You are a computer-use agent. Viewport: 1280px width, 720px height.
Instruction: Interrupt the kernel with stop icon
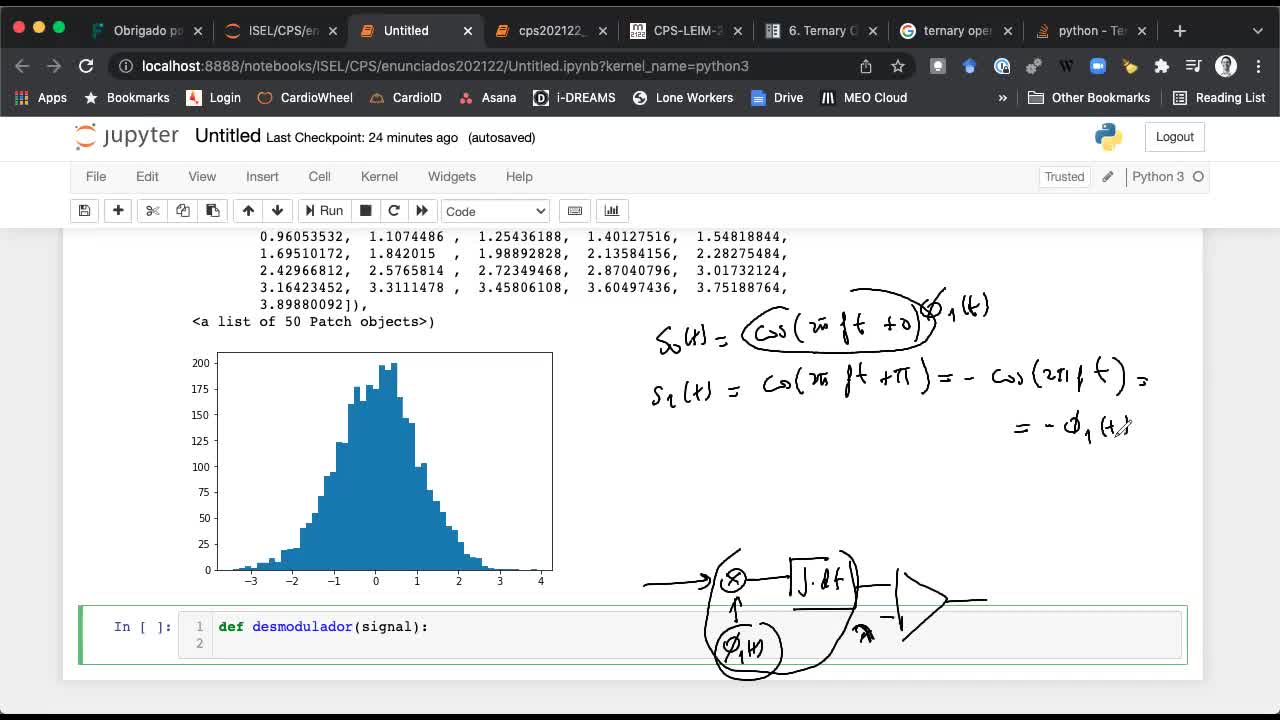click(x=366, y=211)
